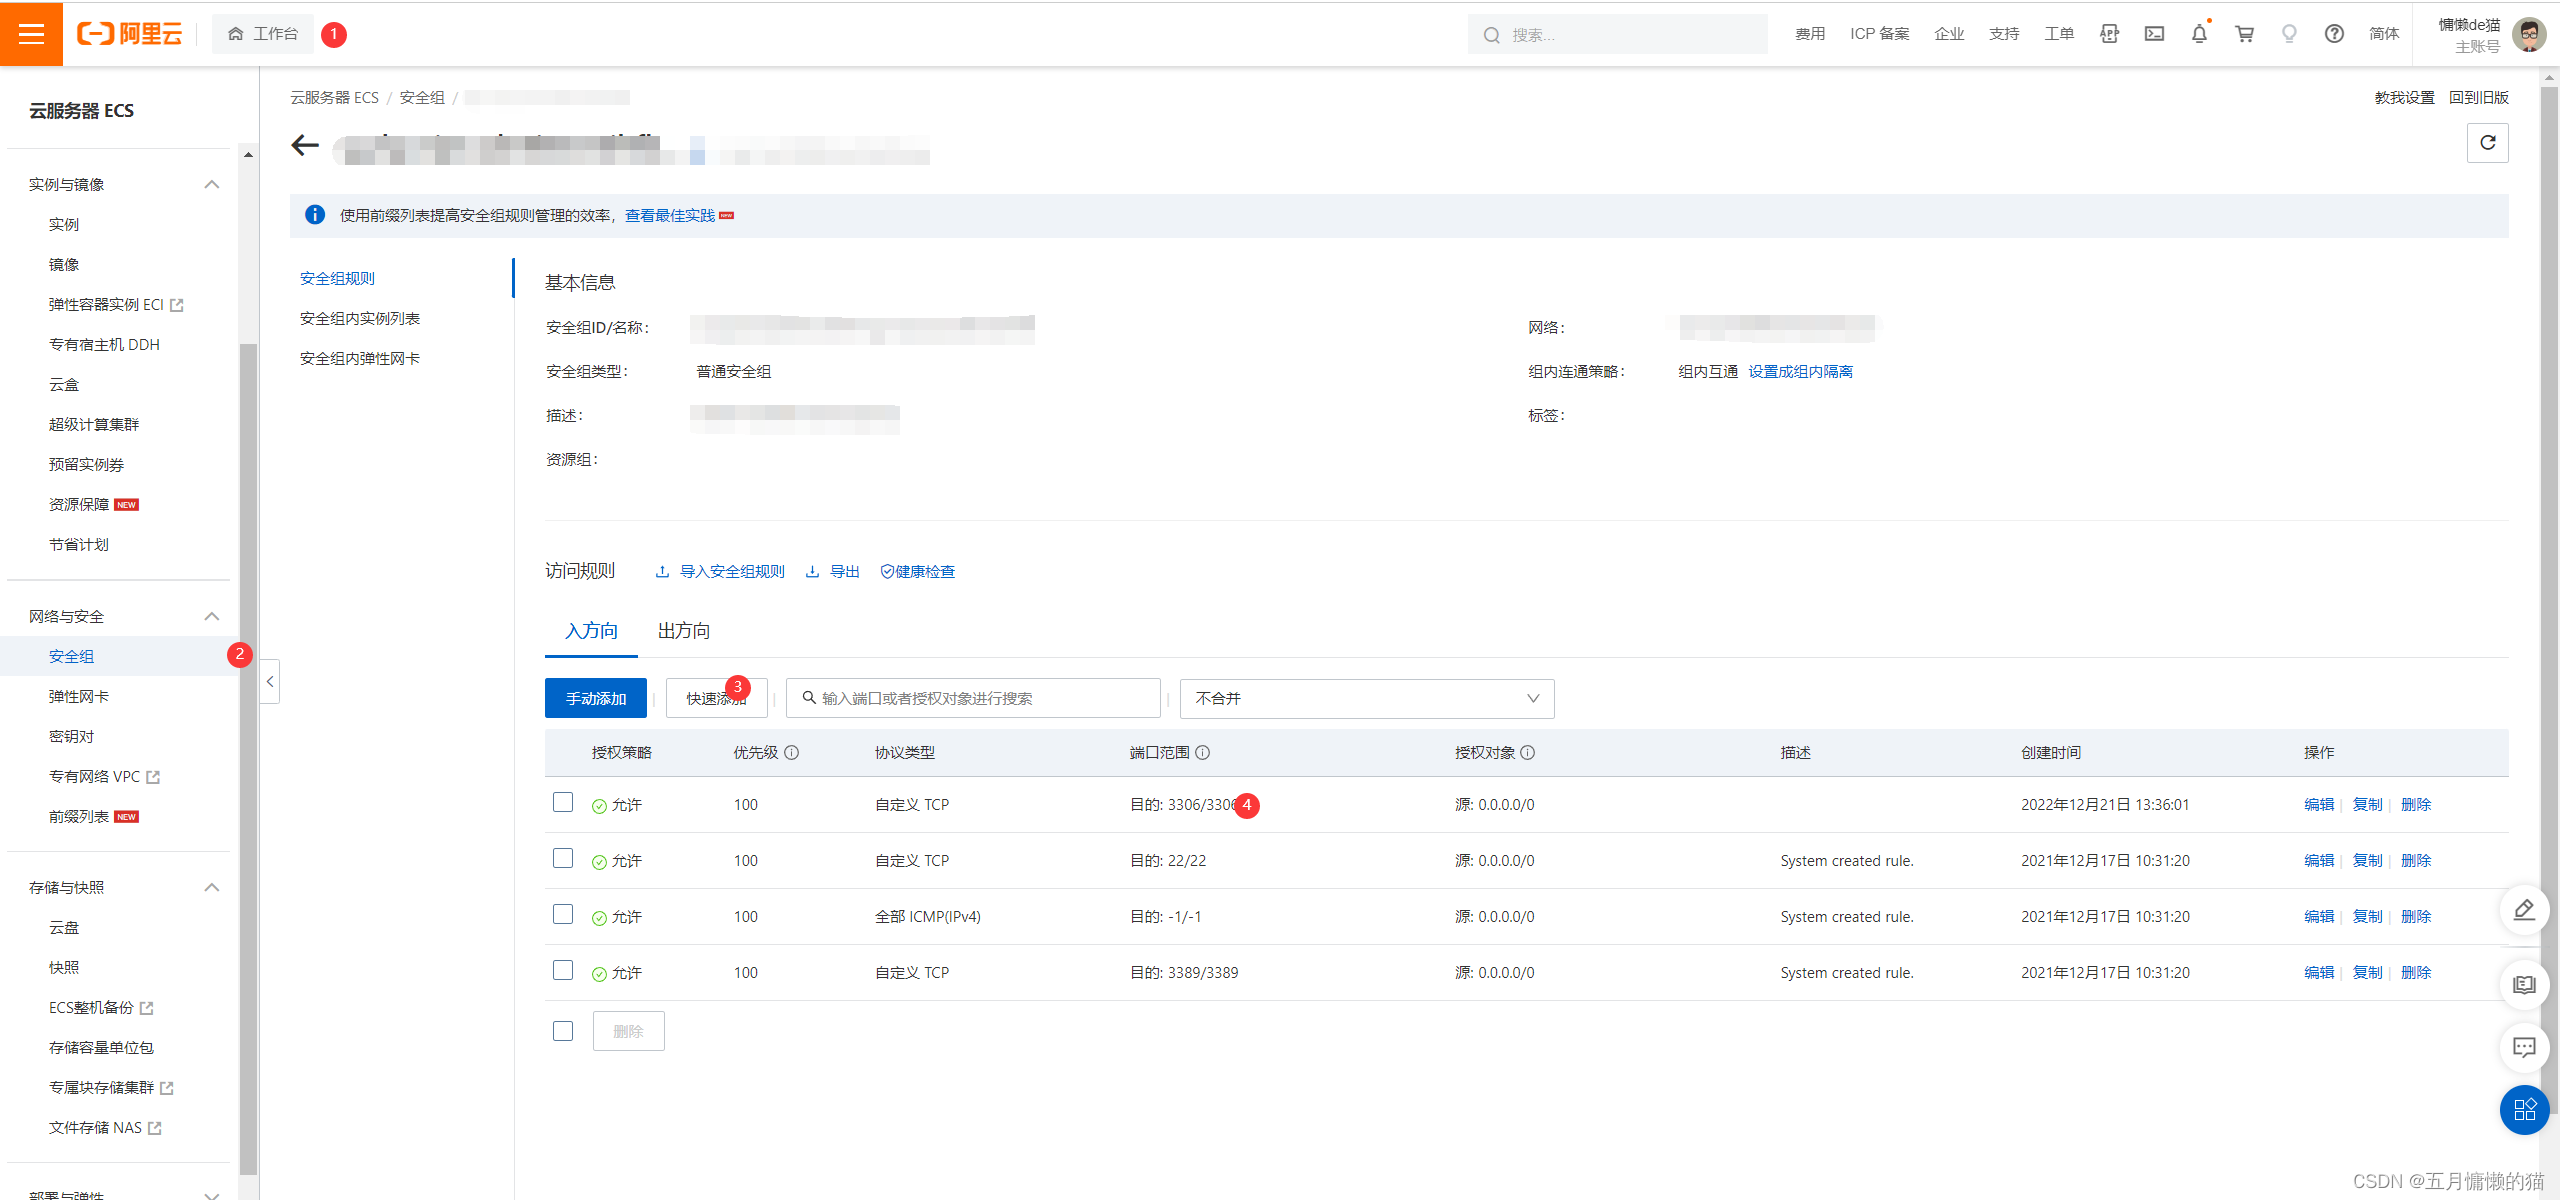
Task: Collapse the sidebar with the side arrow handle
Action: click(270, 682)
